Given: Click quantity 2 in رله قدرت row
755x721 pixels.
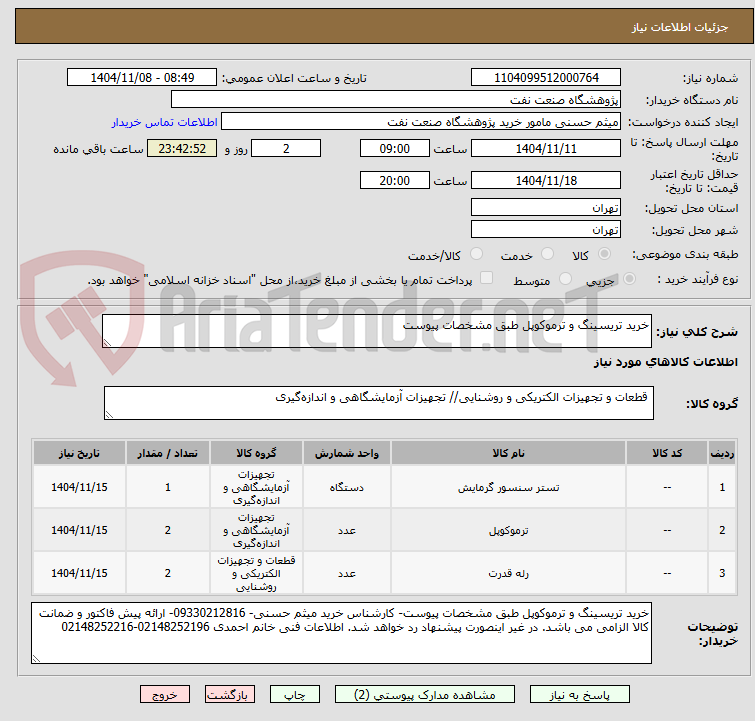Looking at the screenshot, I should [x=168, y=573].
